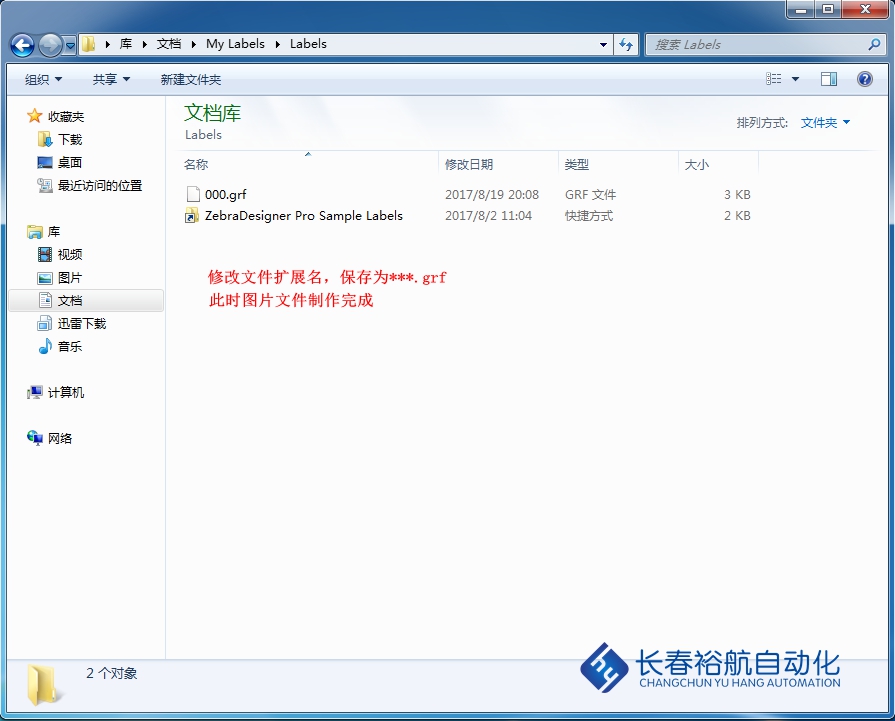Click the 下载 folder icon
This screenshot has height=721, width=895.
pos(45,139)
